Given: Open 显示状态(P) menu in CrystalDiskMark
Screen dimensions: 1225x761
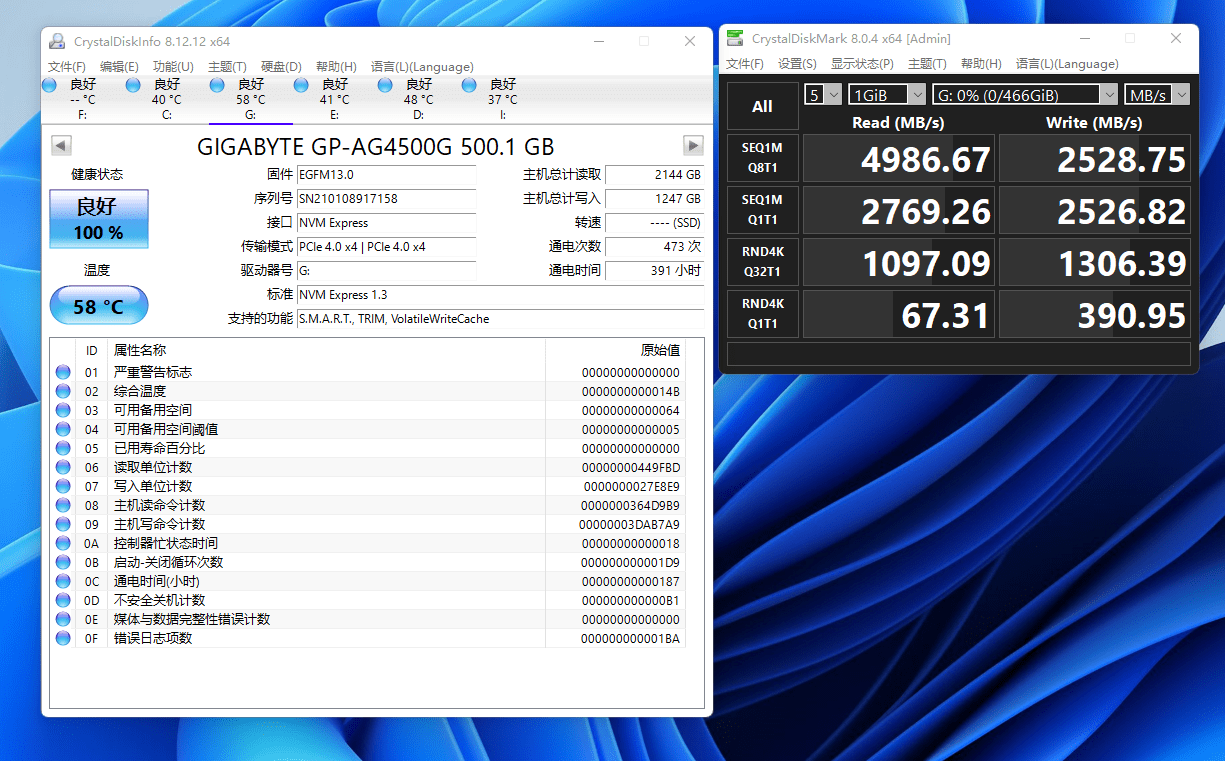Looking at the screenshot, I should (862, 64).
